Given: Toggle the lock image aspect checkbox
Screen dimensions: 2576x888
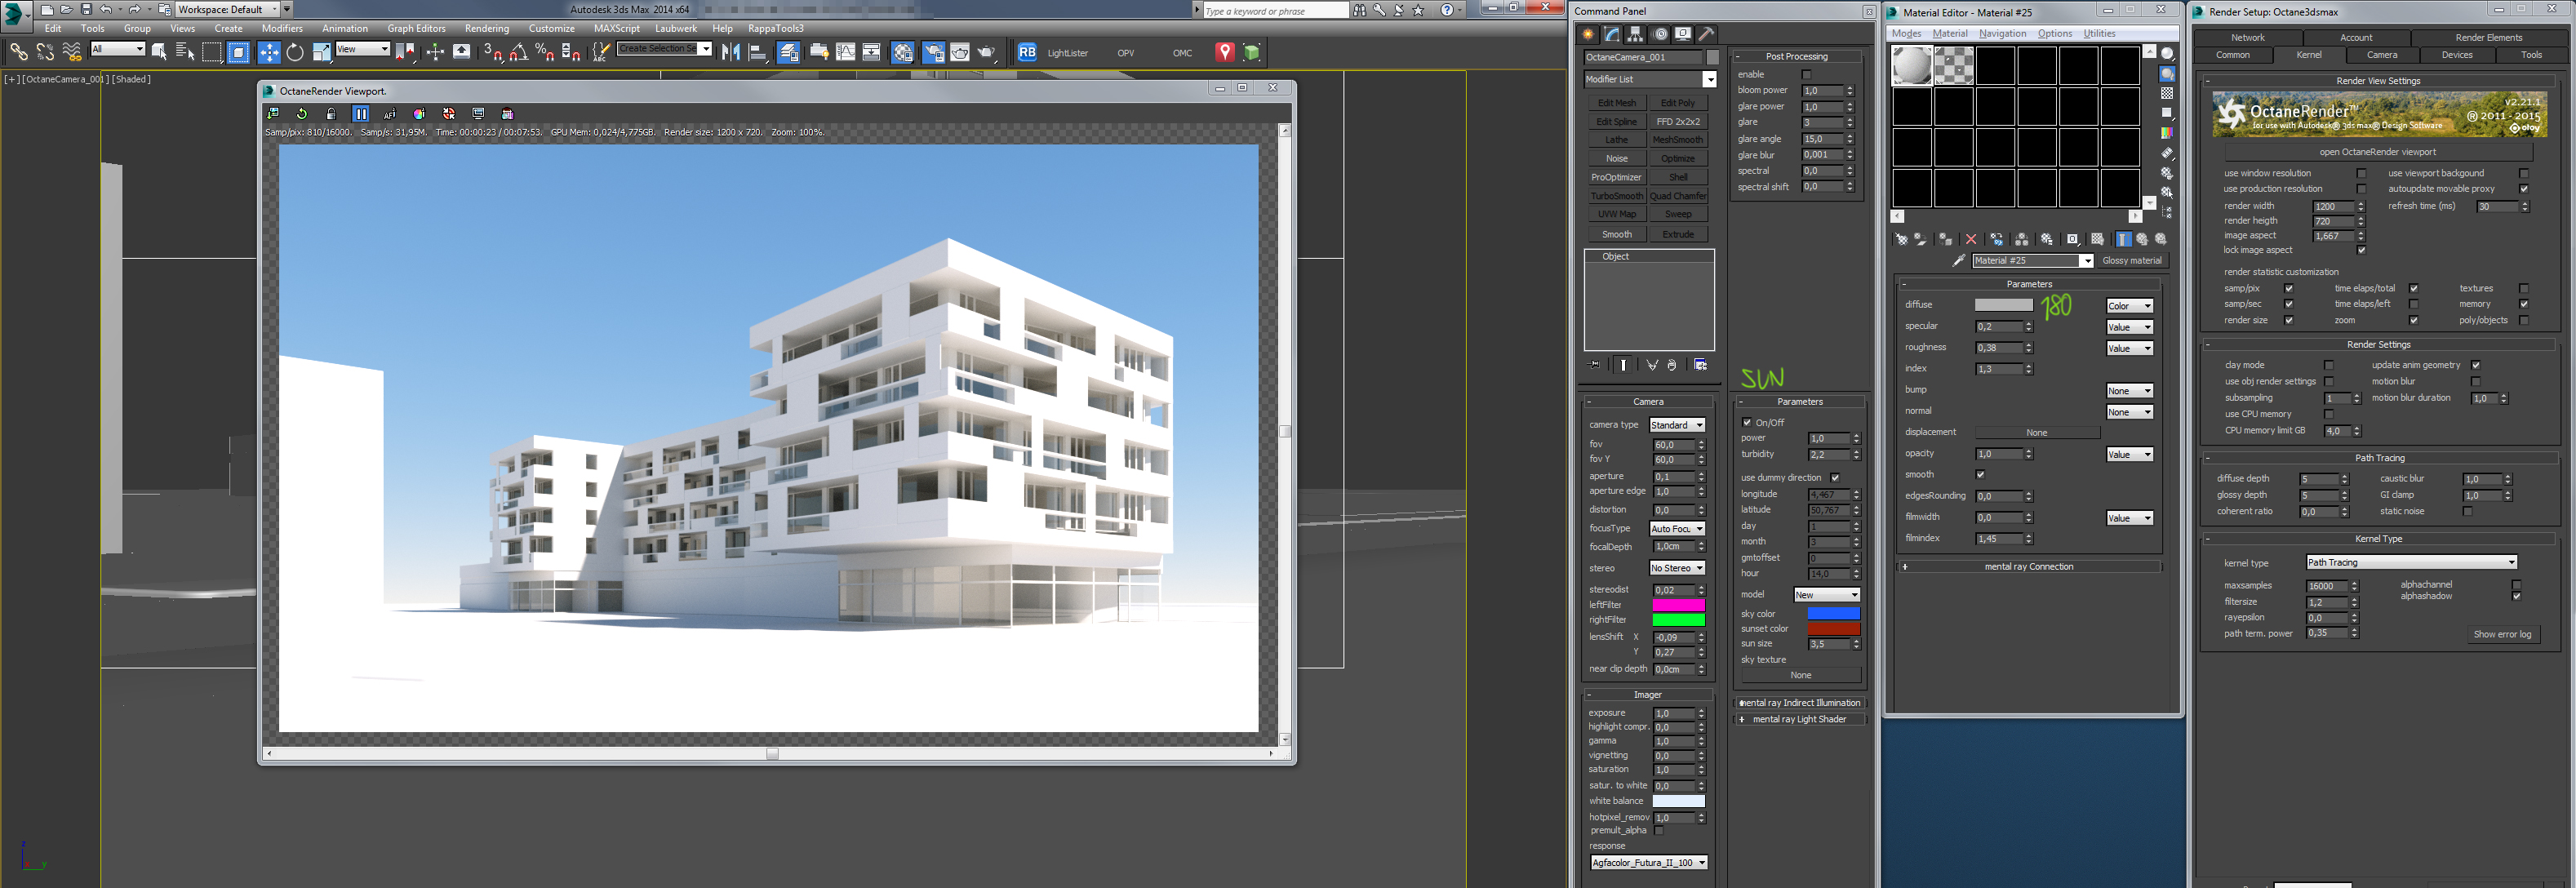Looking at the screenshot, I should pos(2361,250).
